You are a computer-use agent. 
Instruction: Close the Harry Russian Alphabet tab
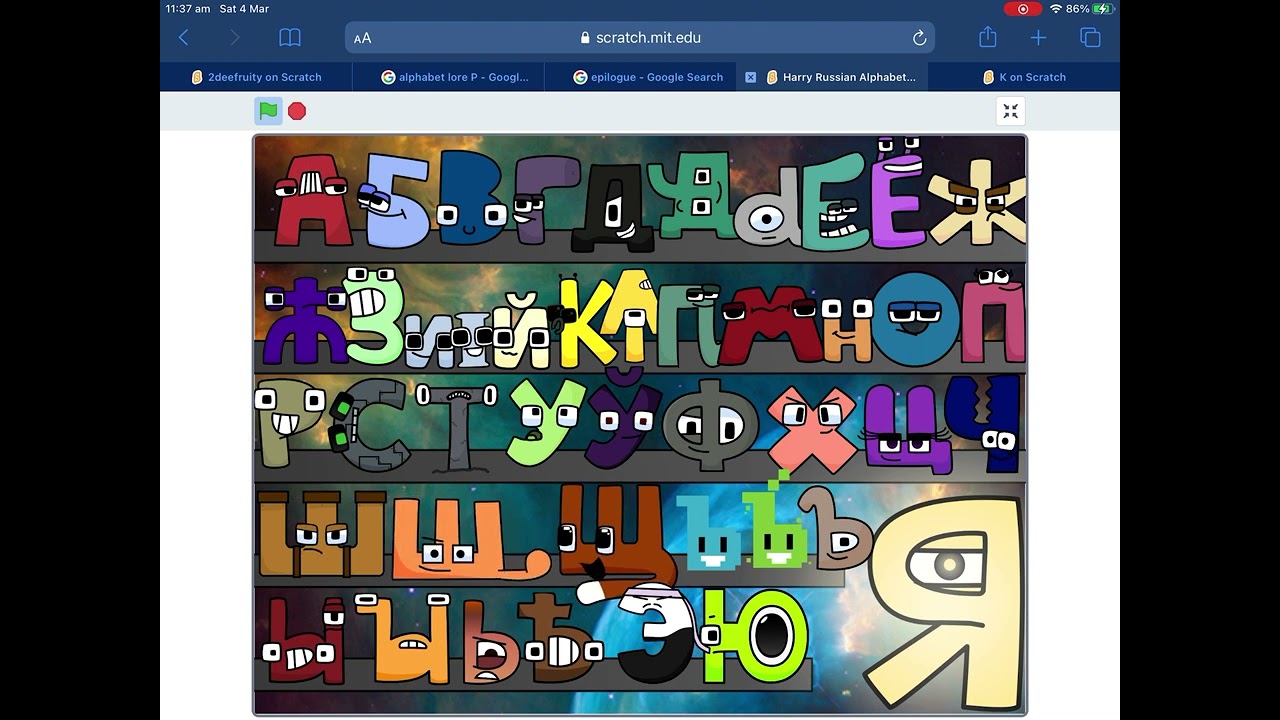(x=750, y=77)
